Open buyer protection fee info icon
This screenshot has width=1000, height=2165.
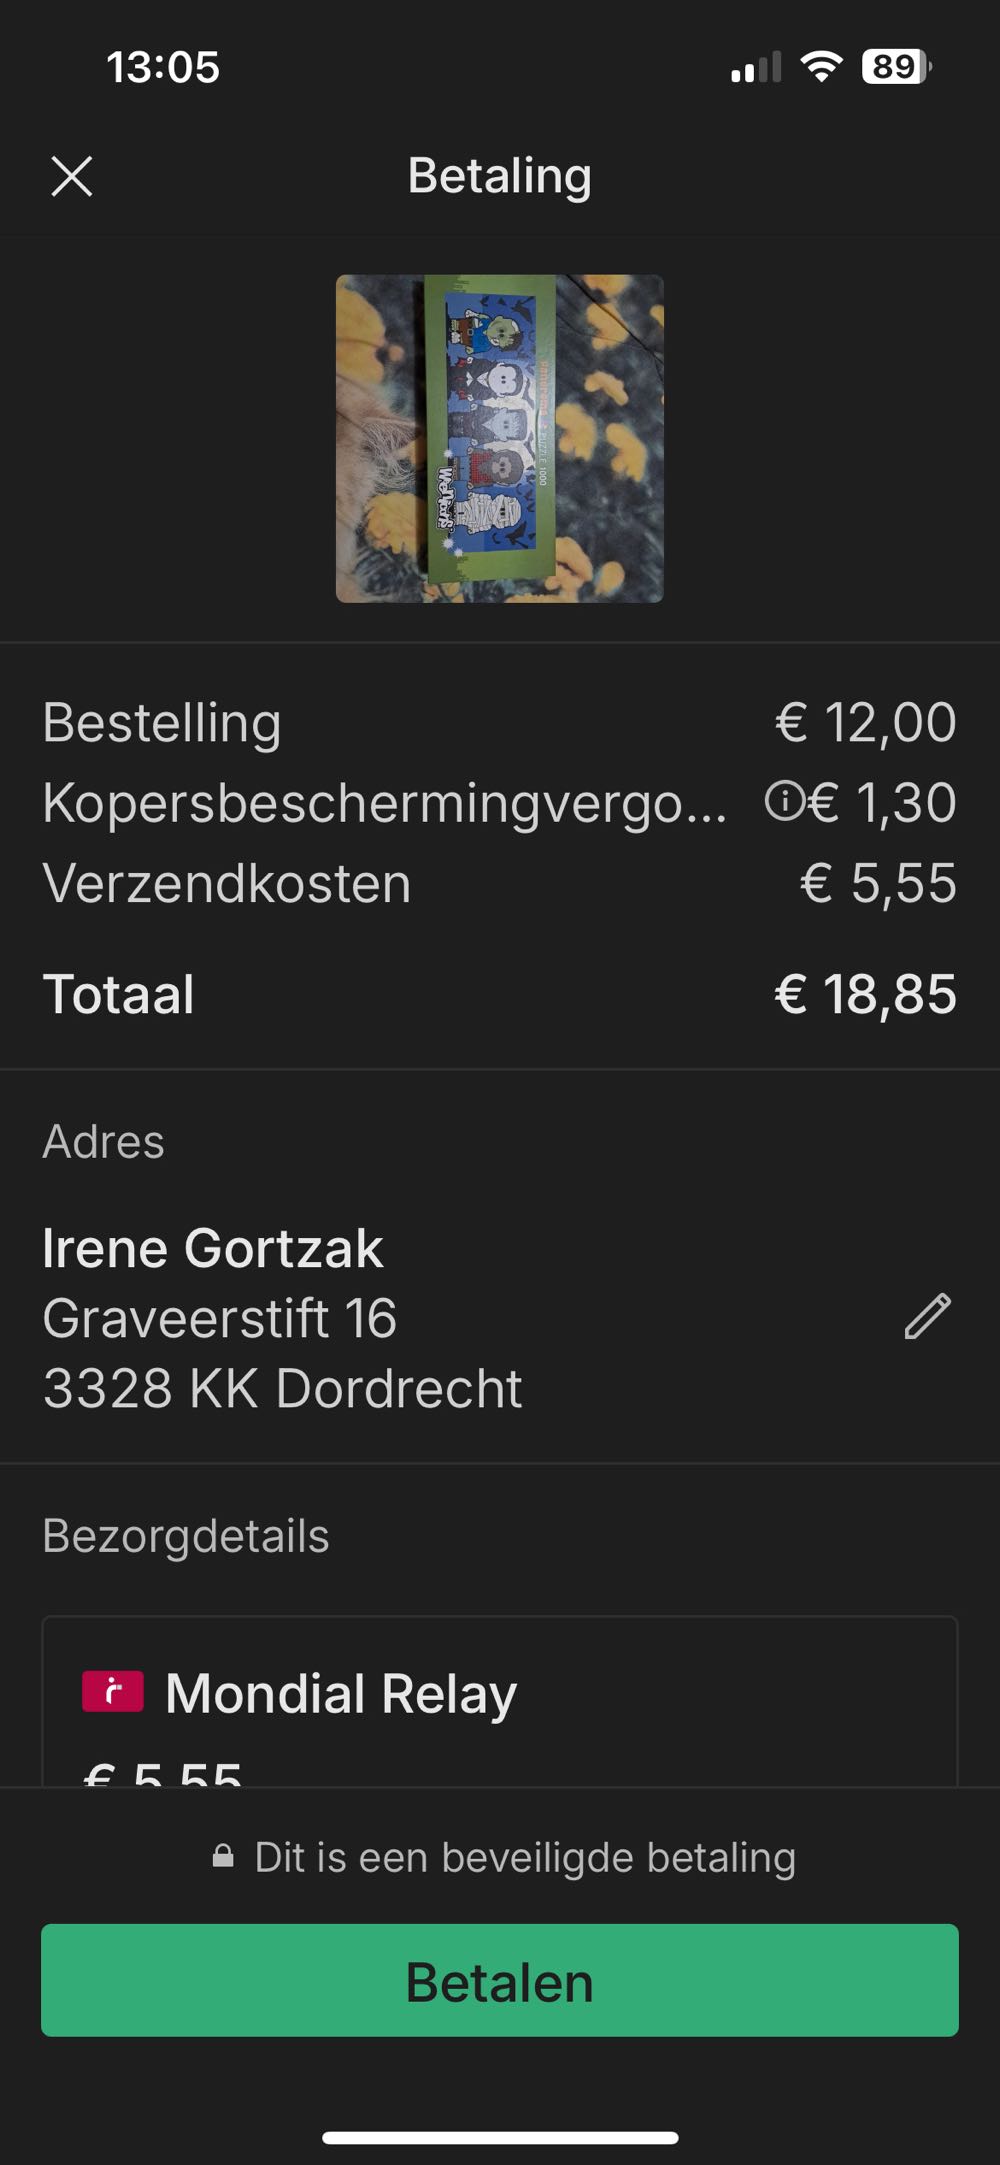point(783,801)
